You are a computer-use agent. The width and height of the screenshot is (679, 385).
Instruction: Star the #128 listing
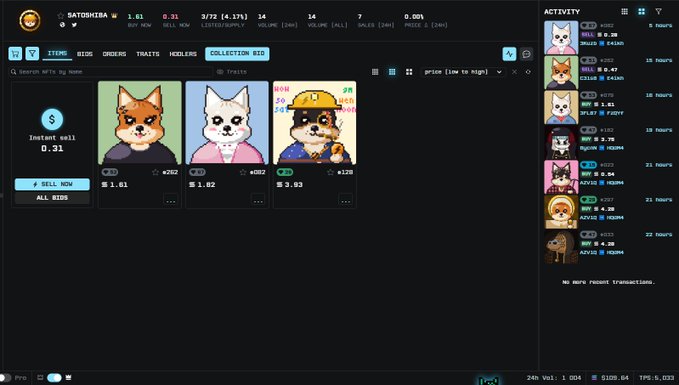click(x=330, y=172)
